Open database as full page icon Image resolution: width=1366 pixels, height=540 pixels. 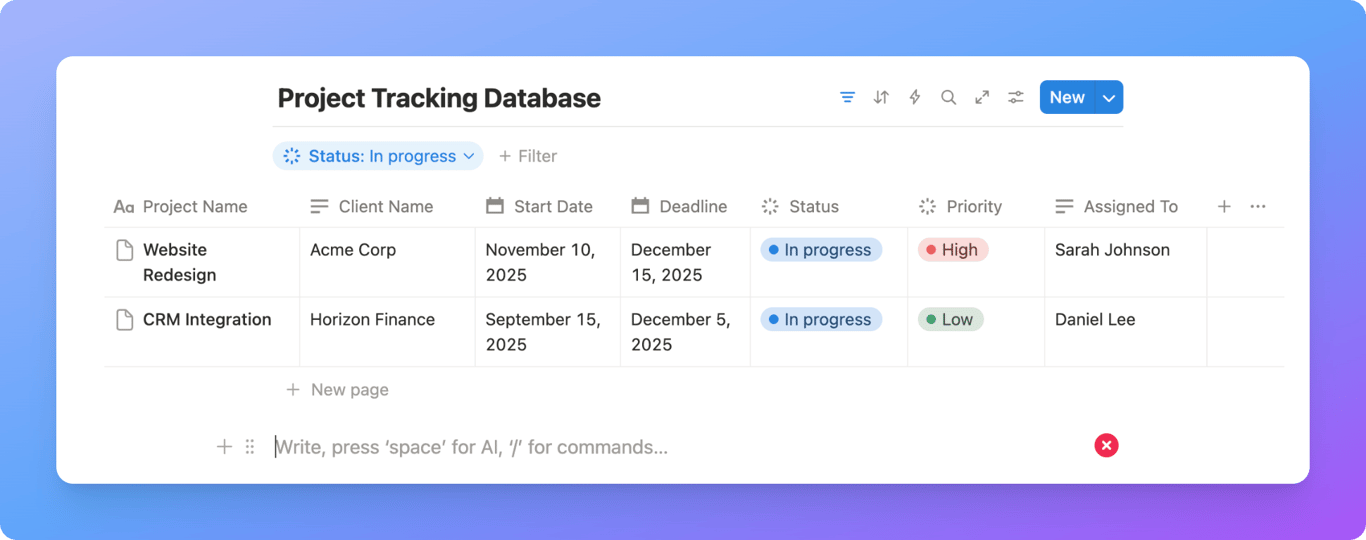point(982,97)
